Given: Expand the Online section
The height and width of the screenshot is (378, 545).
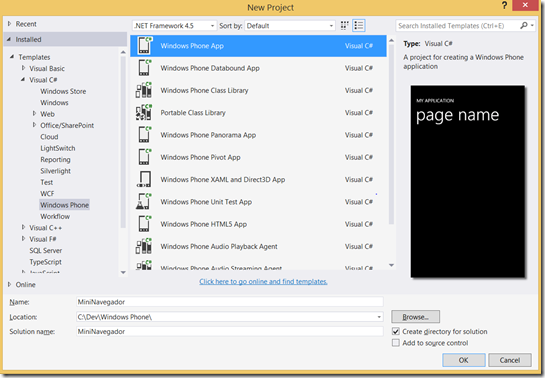Looking at the screenshot, I should 9,284.
